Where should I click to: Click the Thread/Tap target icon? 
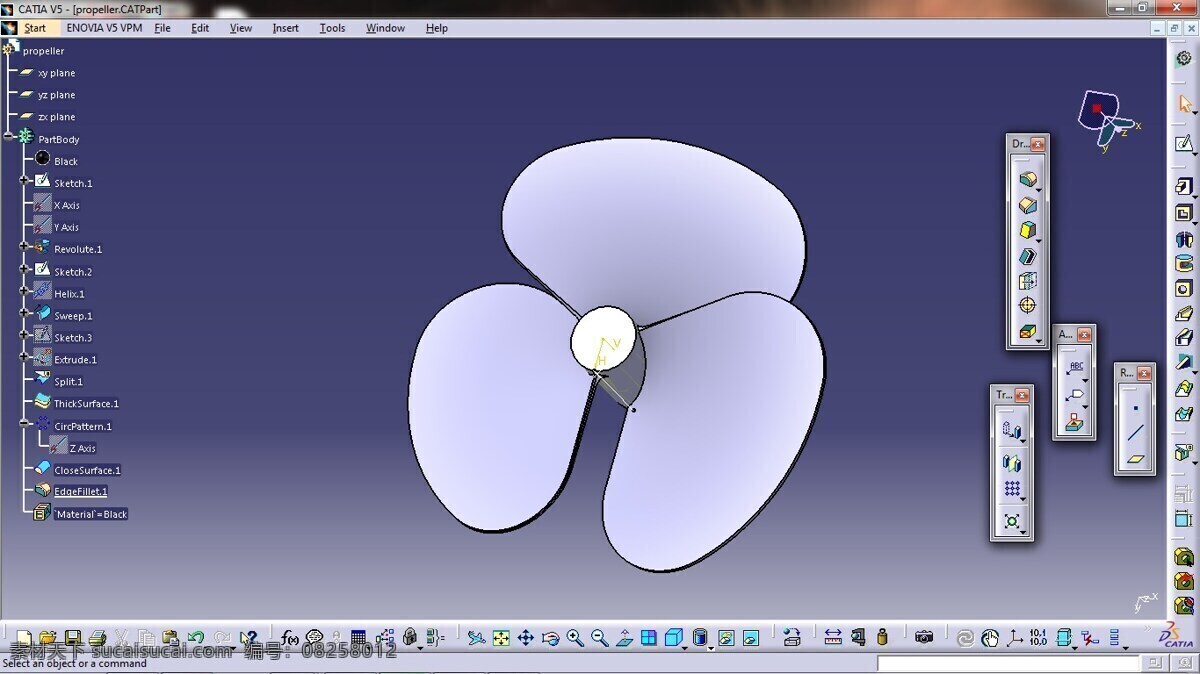coord(1026,306)
